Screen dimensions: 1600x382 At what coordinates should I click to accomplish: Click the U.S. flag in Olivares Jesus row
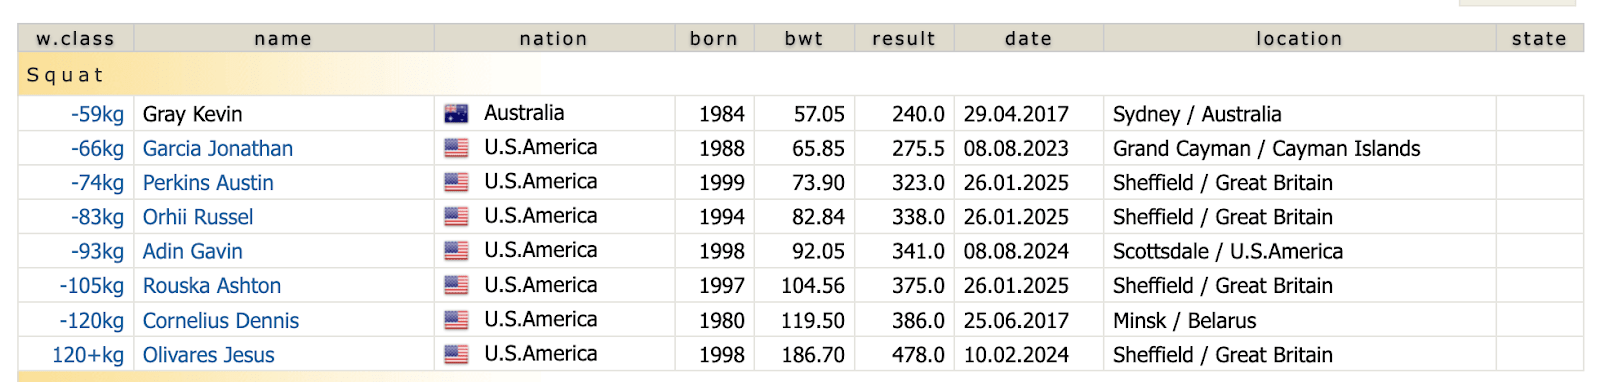pos(456,354)
